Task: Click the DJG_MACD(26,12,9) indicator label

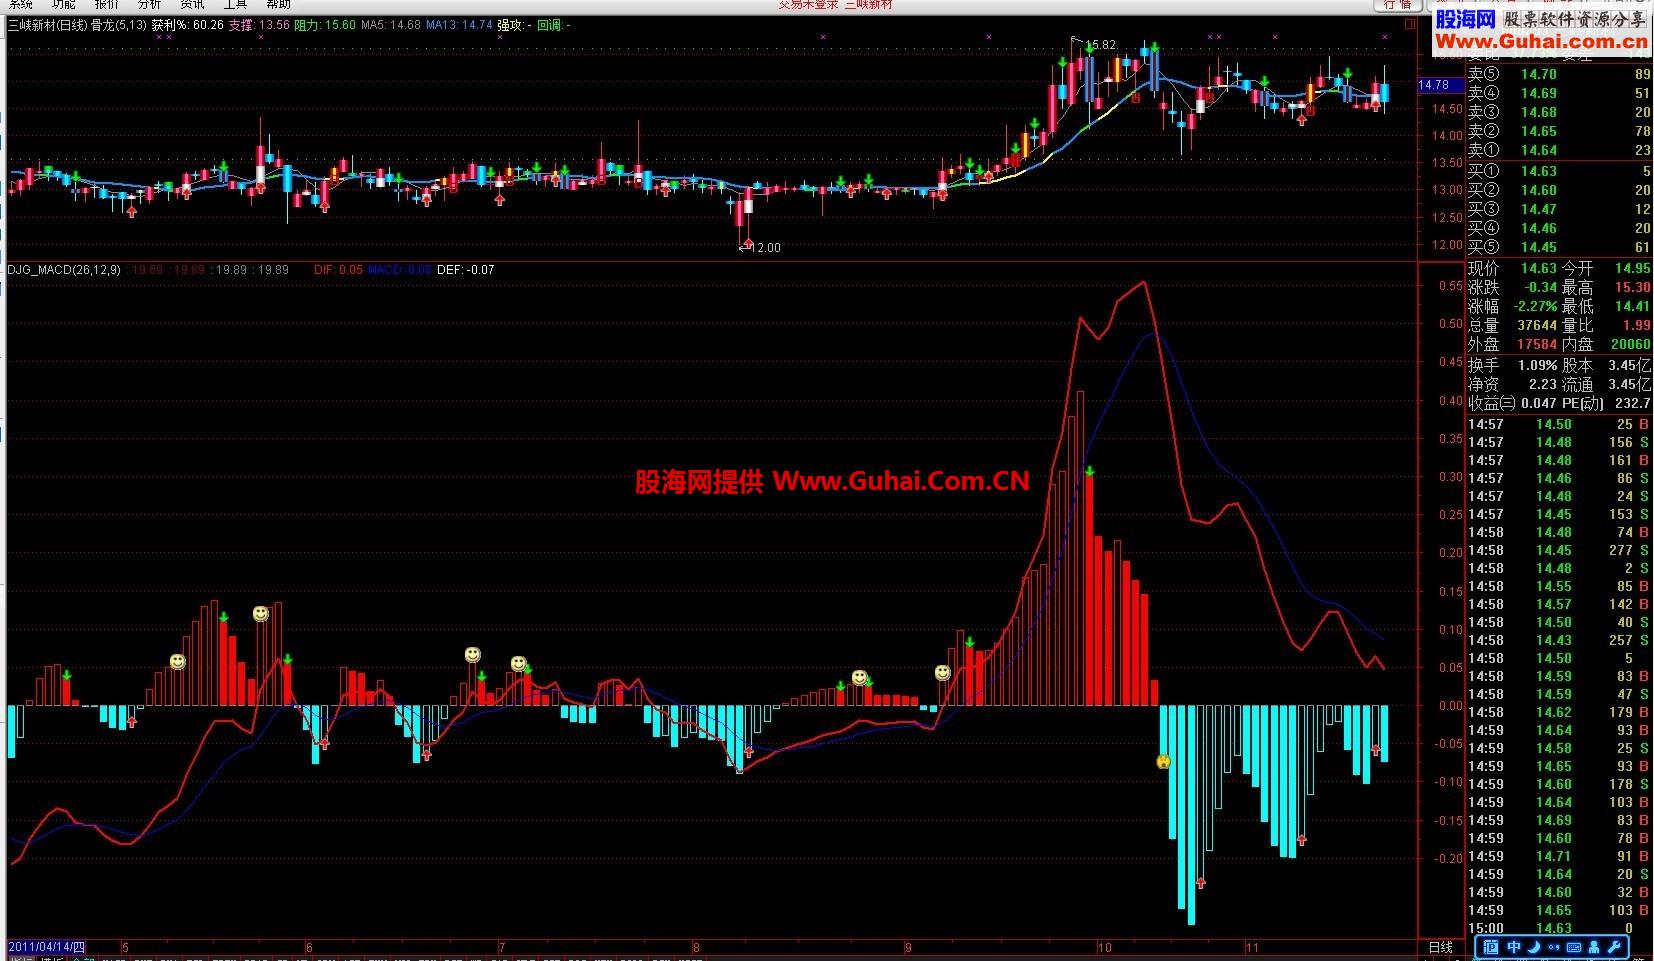Action: coord(64,270)
